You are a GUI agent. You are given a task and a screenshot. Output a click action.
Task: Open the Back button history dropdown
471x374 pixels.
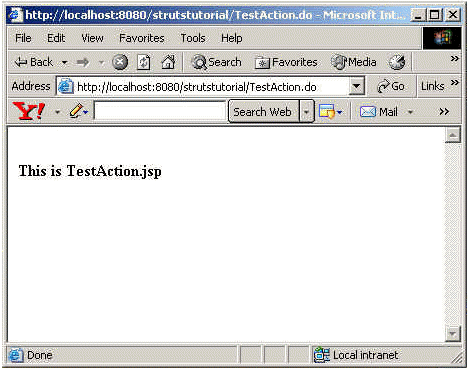coord(65,62)
